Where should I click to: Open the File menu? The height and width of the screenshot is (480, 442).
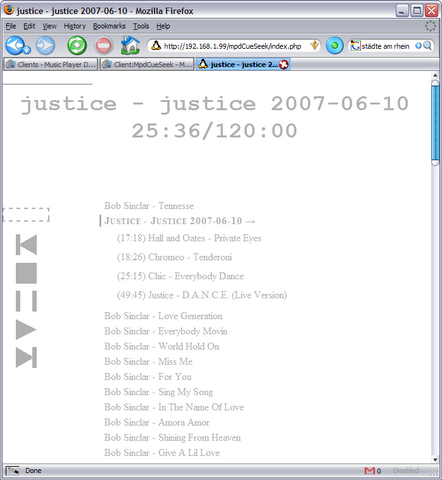[x=11, y=26]
